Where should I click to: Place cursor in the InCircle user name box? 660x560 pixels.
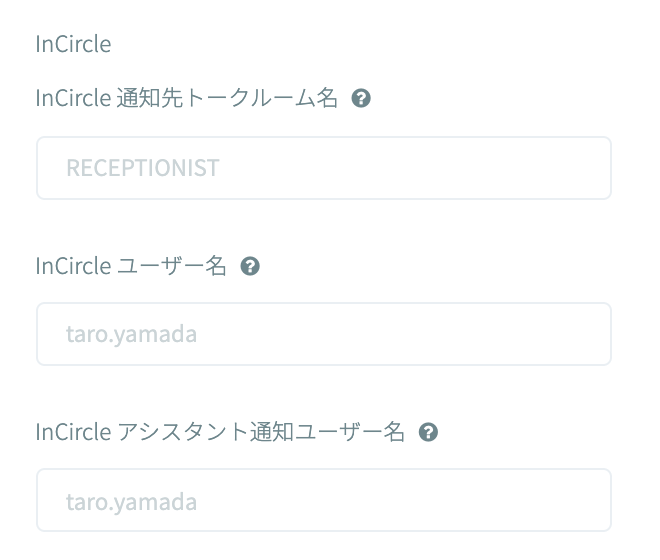point(323,334)
